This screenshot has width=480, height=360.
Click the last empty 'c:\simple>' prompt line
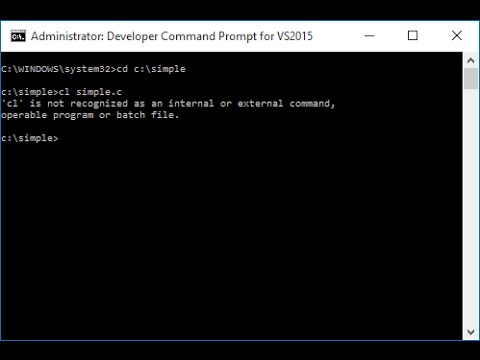click(x=30, y=138)
